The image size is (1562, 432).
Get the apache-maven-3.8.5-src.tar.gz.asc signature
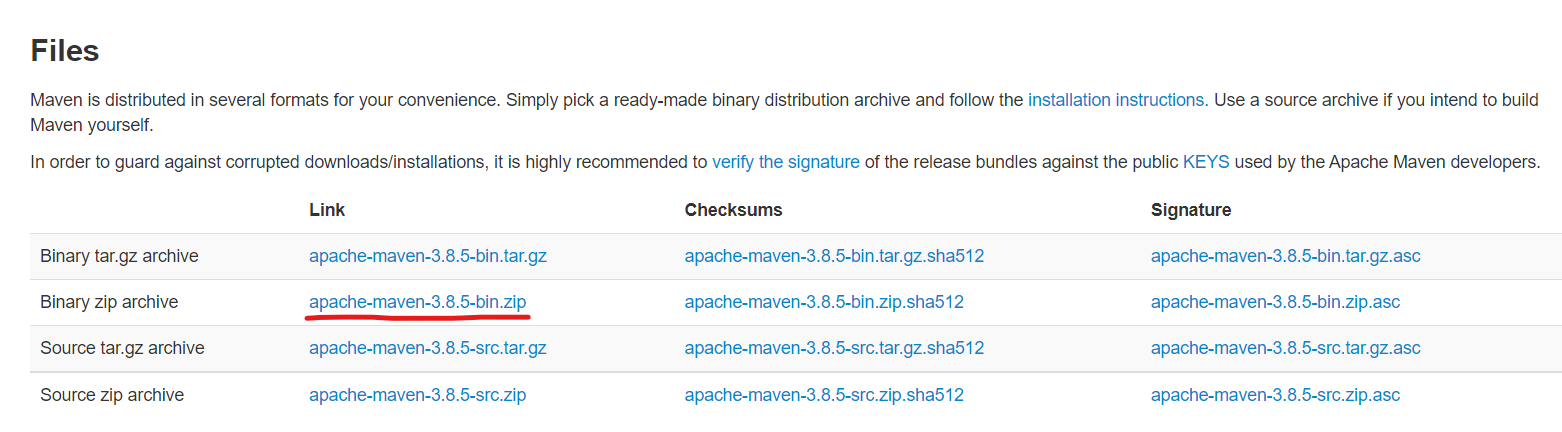pyautogui.click(x=1285, y=348)
